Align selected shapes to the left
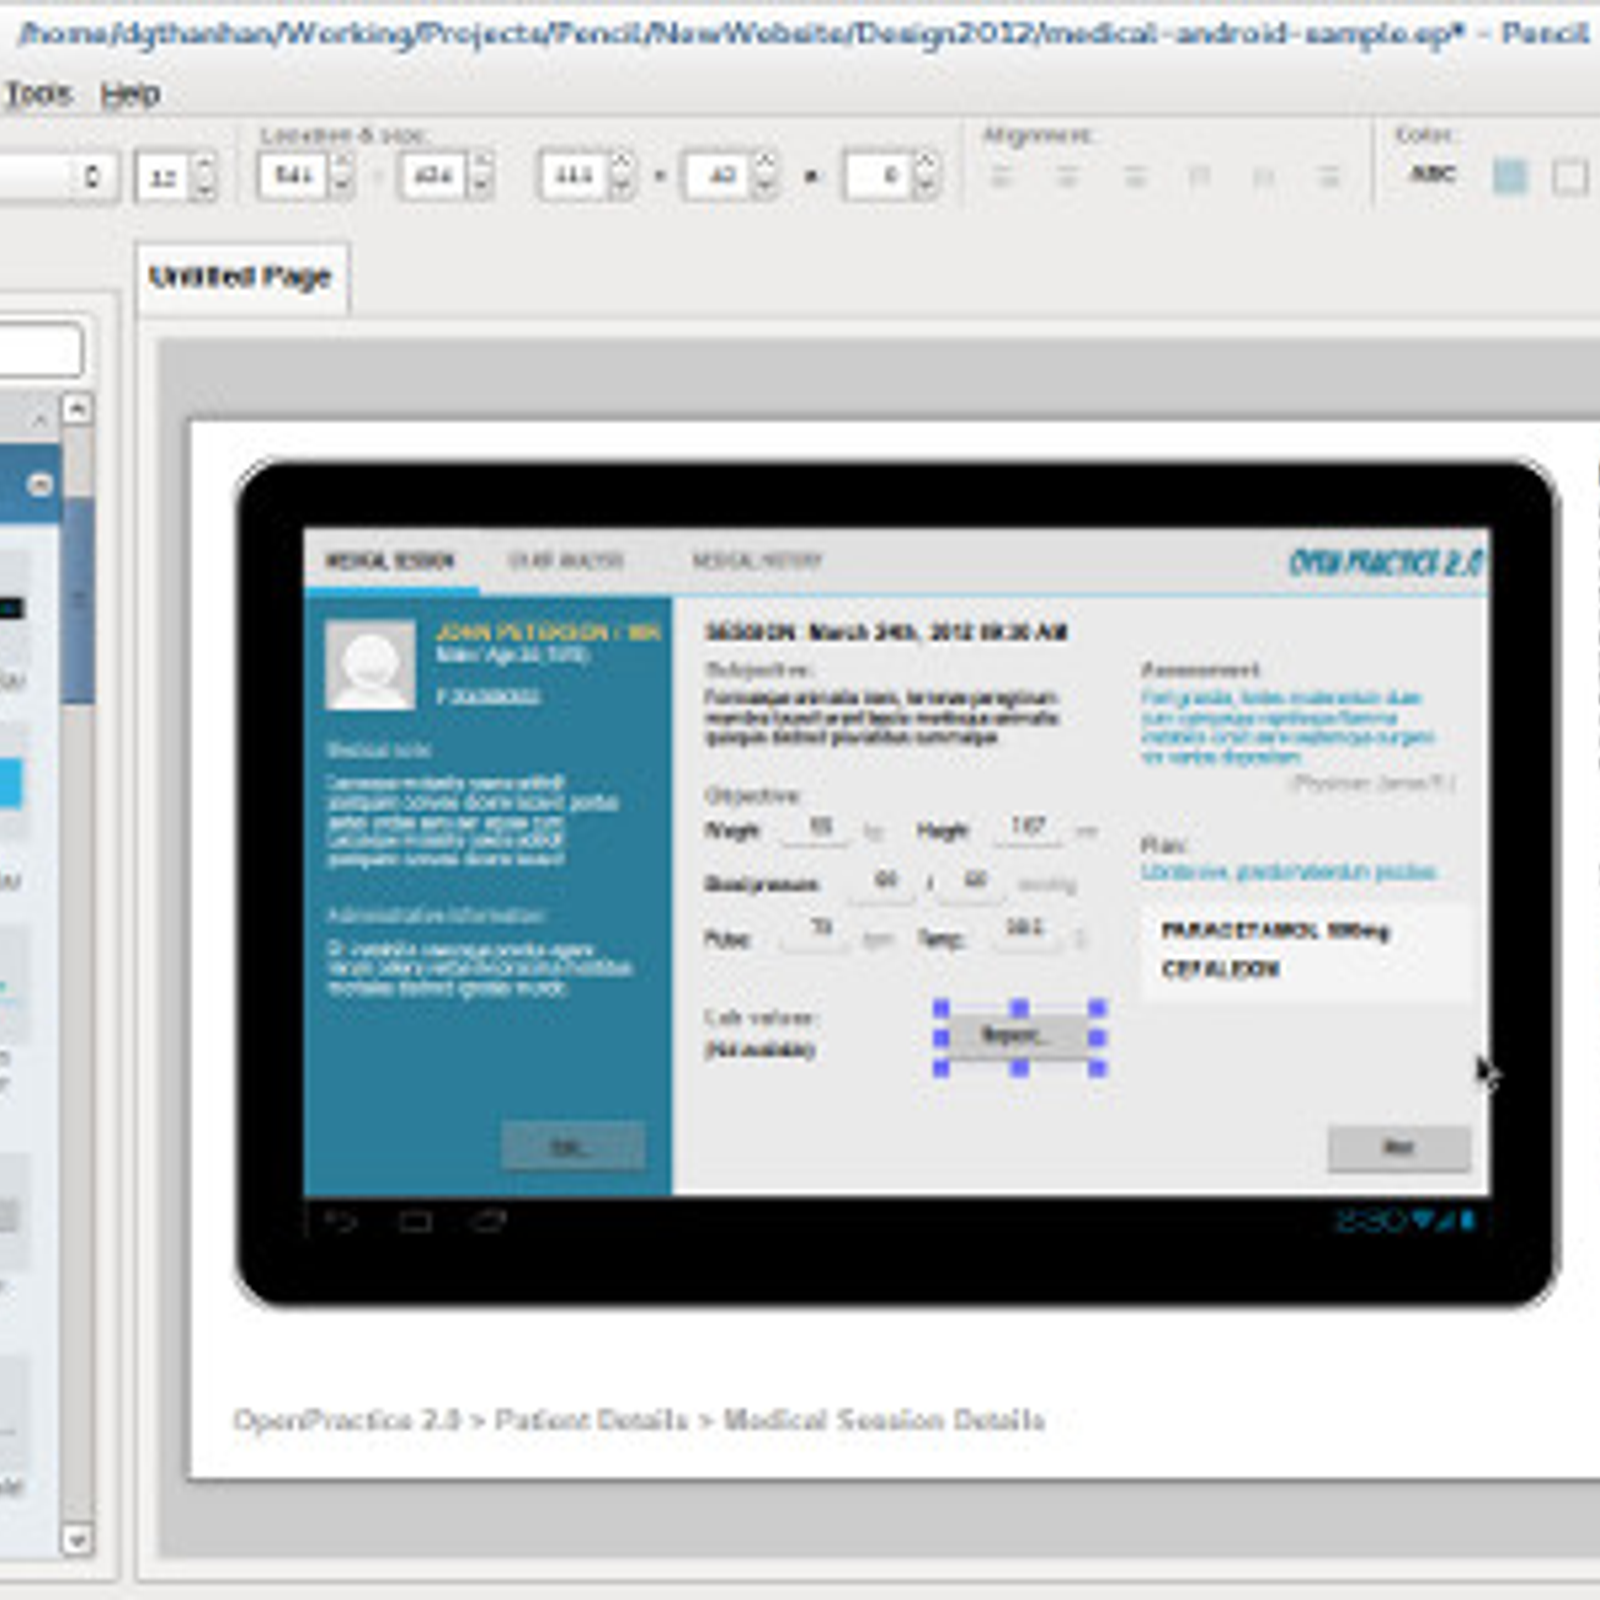 coord(1002,177)
